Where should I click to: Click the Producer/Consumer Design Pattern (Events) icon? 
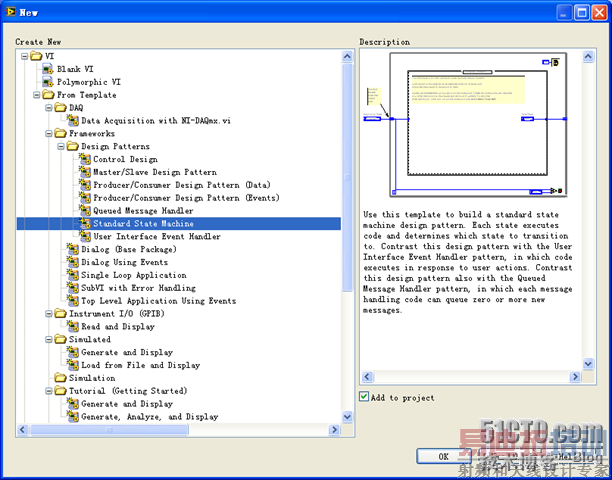[85, 197]
